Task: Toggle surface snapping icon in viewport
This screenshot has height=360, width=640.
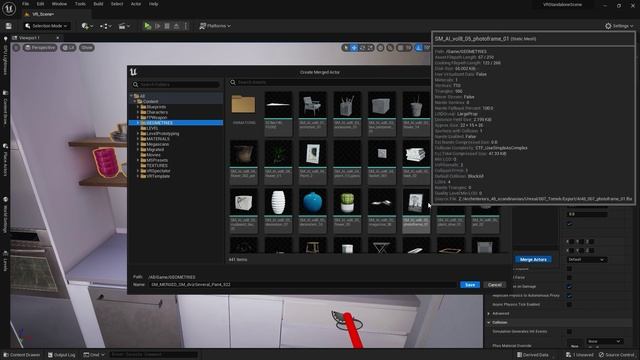Action: [390, 48]
